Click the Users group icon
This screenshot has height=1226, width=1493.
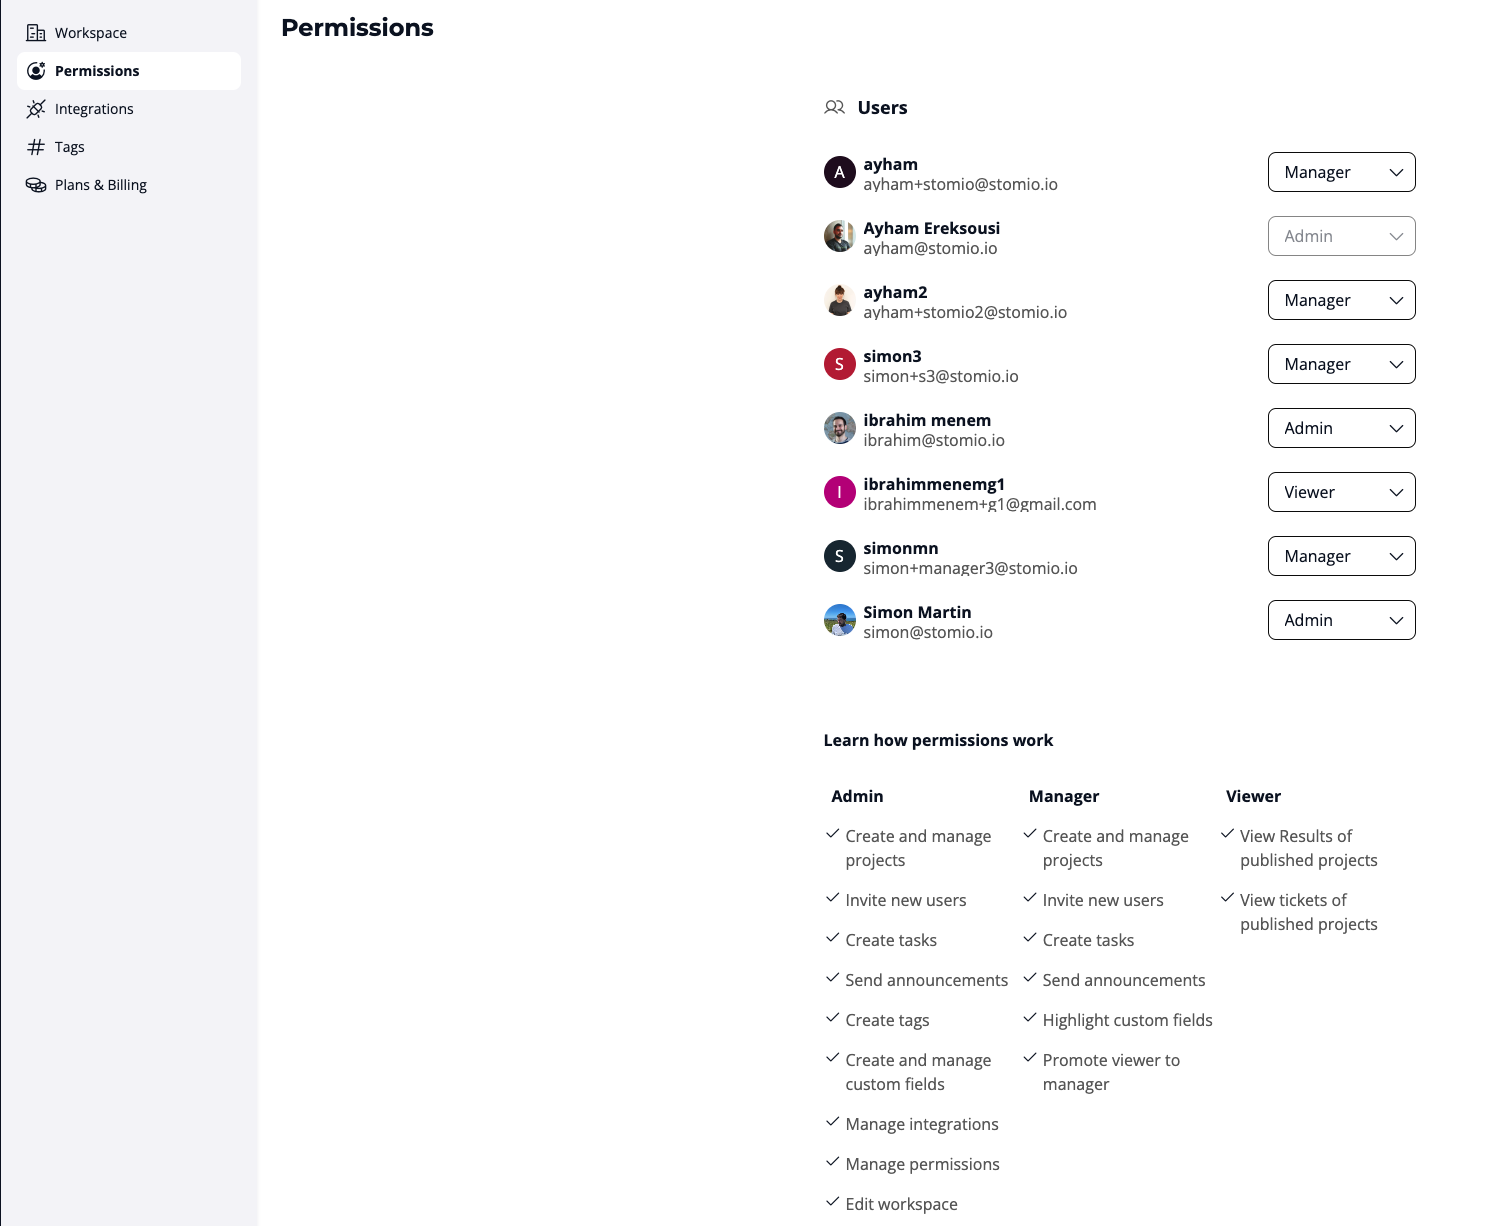(834, 108)
